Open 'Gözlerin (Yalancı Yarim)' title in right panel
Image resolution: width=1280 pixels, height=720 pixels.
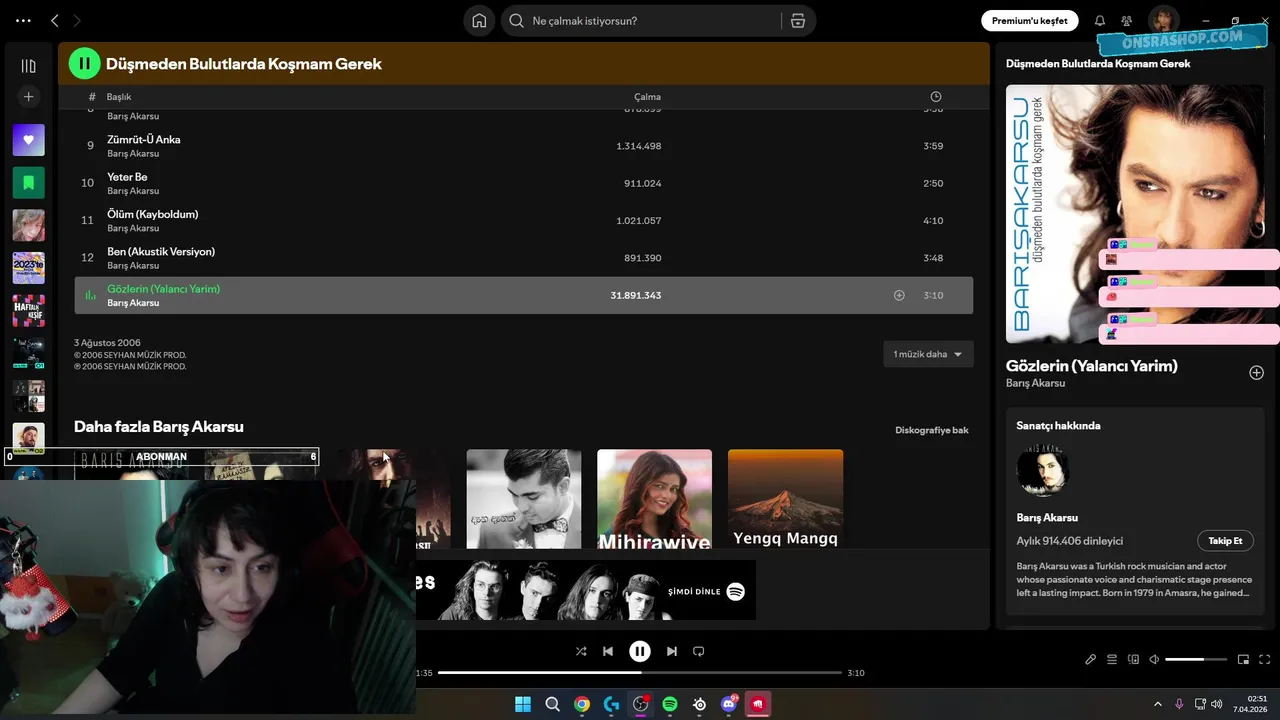click(x=1092, y=366)
